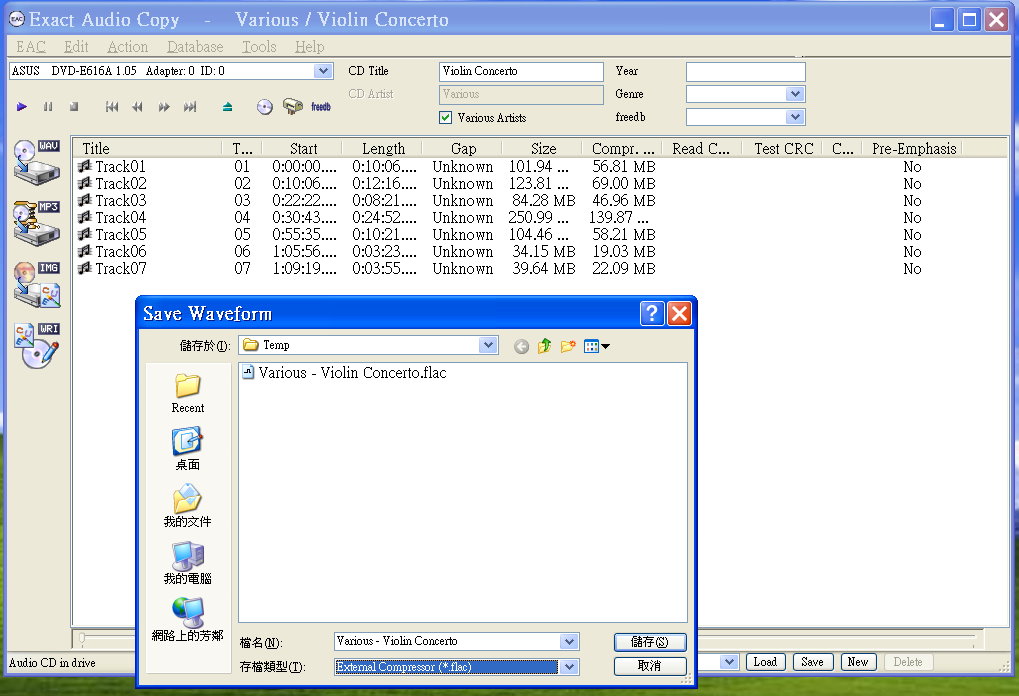Viewport: 1019px width, 696px height.
Task: Expand the 存檔類型 file type dropdown
Action: tap(569, 667)
